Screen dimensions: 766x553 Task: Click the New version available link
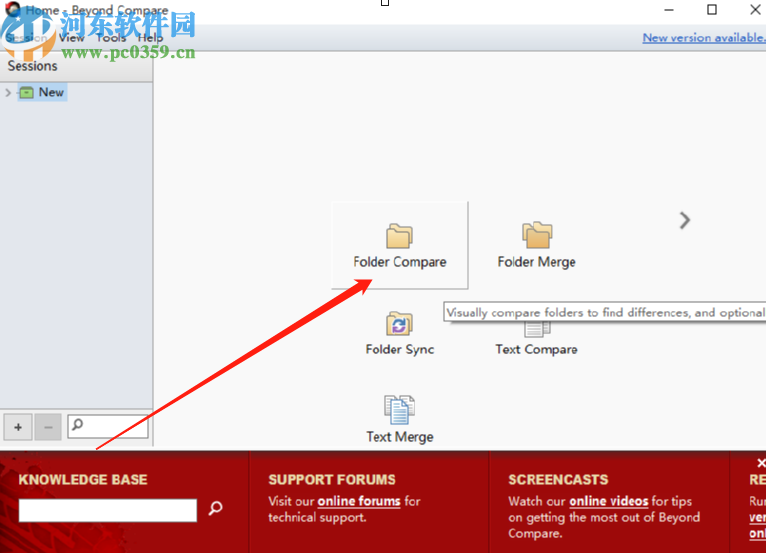[x=703, y=38]
